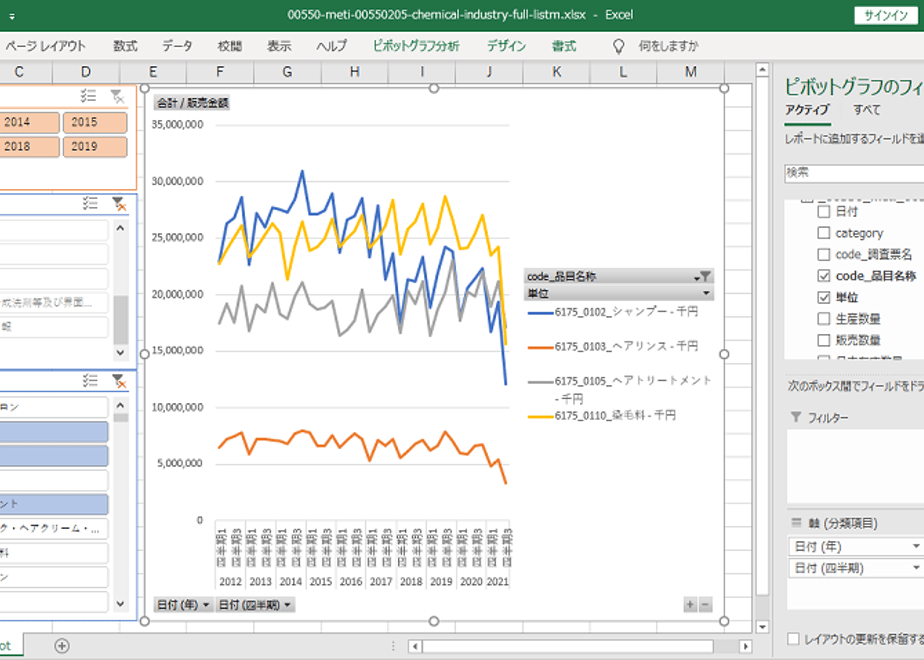The height and width of the screenshot is (660, 924).
Task: Select the ヘアリンス orange legend entry
Action: click(613, 346)
